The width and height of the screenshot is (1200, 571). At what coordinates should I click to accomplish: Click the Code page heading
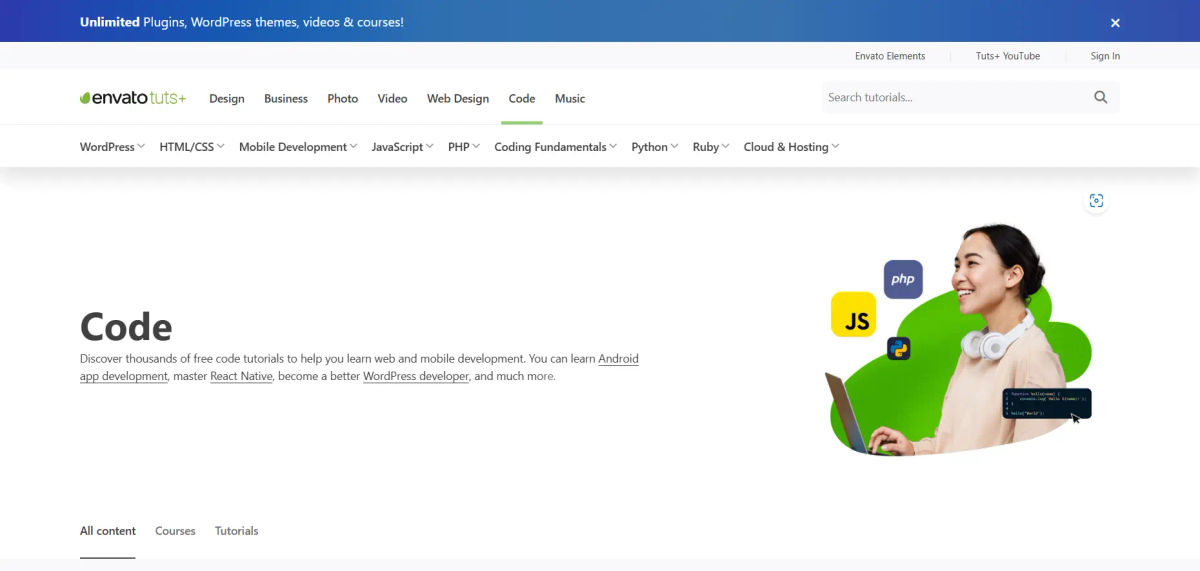126,326
